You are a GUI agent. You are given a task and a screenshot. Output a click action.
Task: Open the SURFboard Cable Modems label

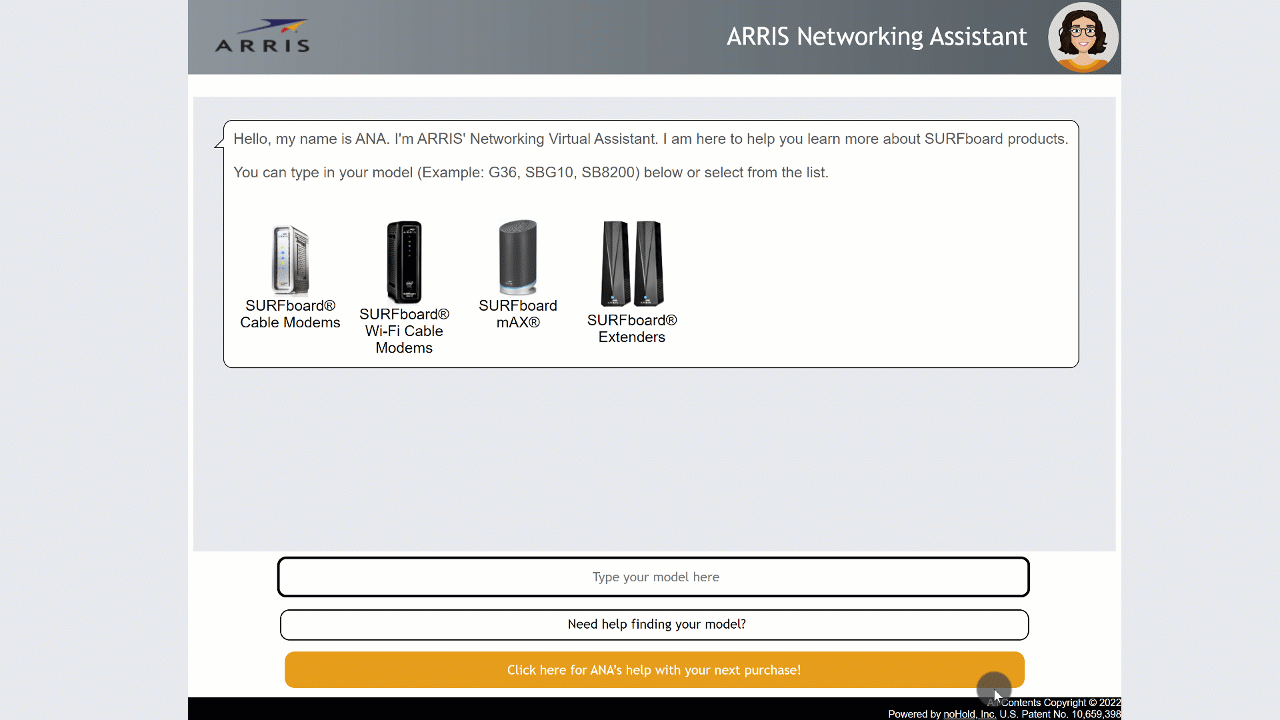290,314
